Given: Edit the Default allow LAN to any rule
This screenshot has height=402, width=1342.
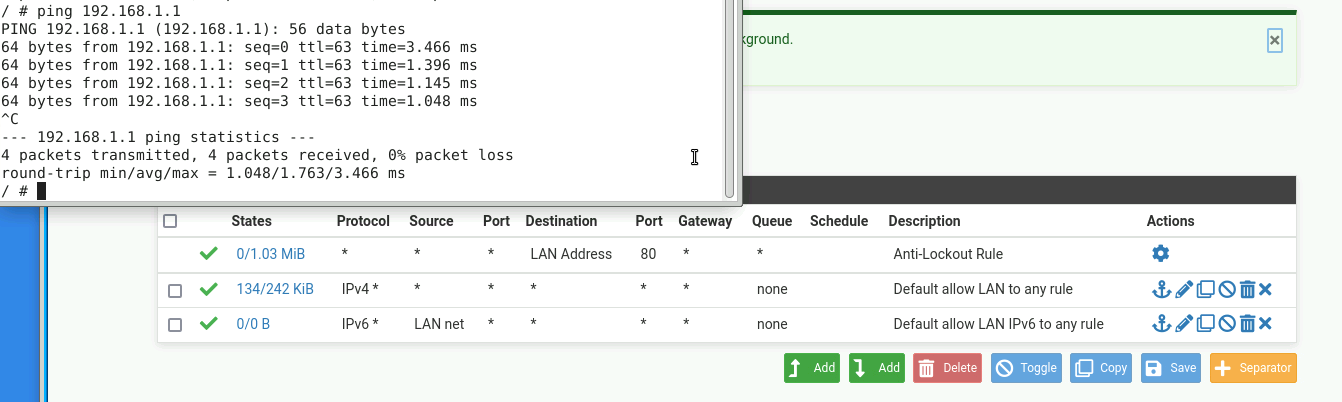Looking at the screenshot, I should tap(1184, 290).
